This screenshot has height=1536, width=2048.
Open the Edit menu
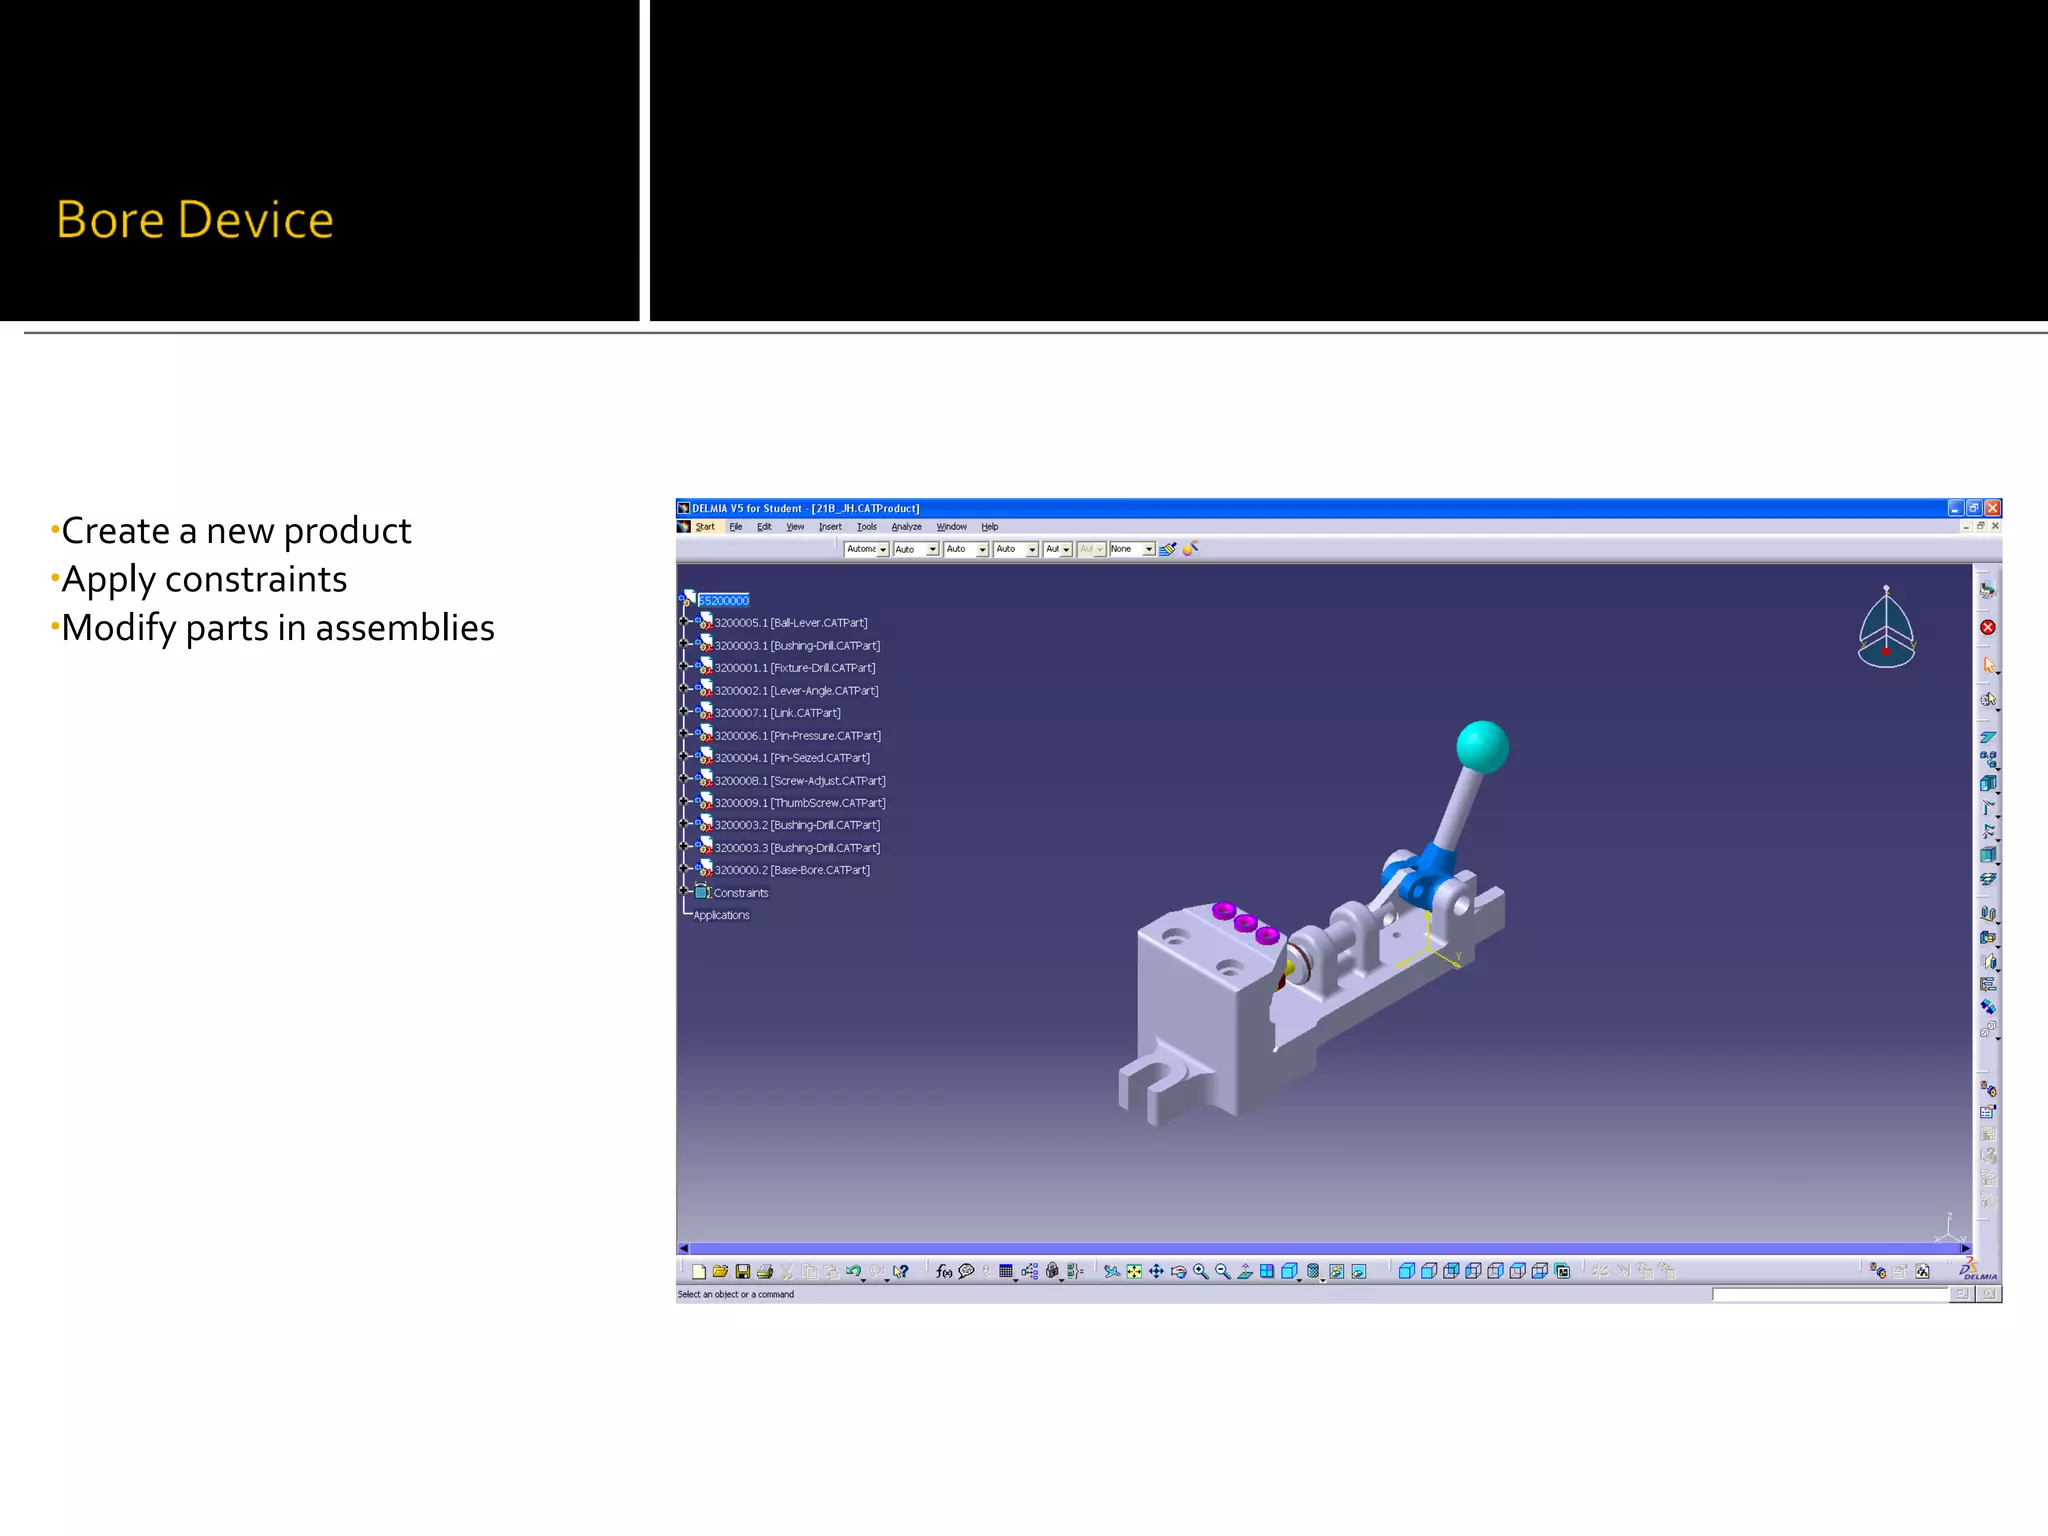point(764,527)
